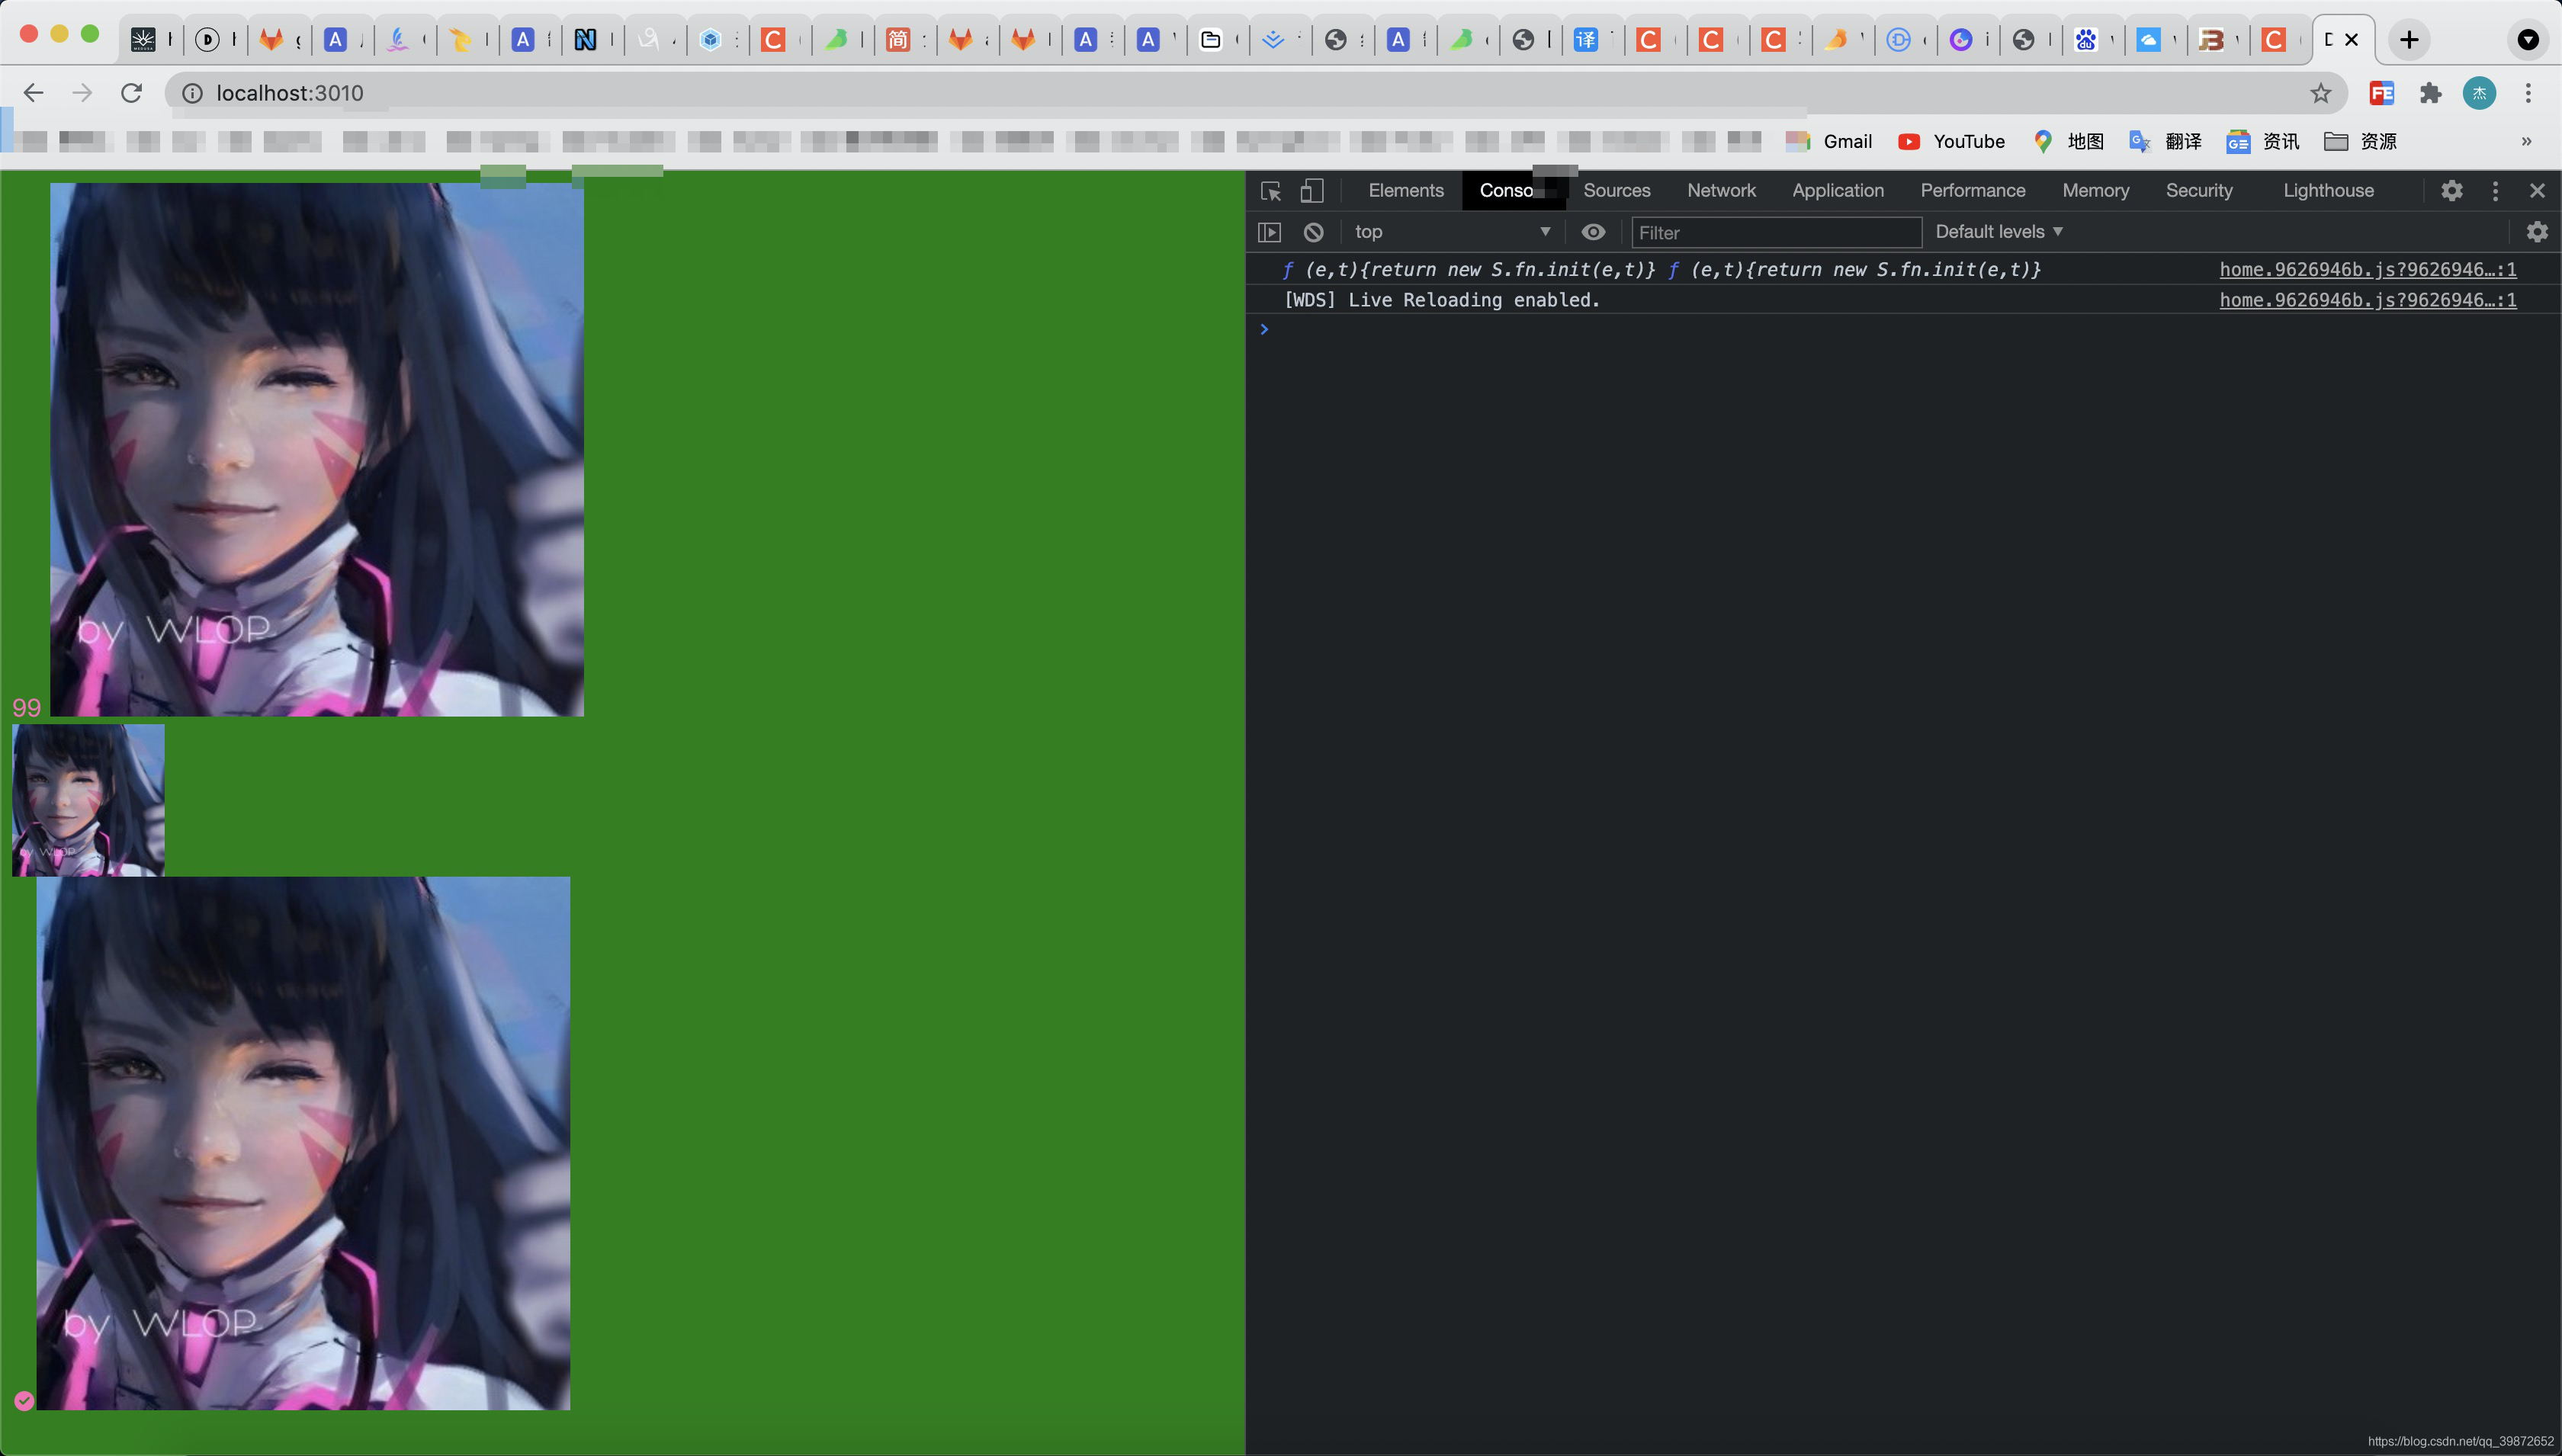
Task: Open DevTools settings gear
Action: click(2451, 190)
